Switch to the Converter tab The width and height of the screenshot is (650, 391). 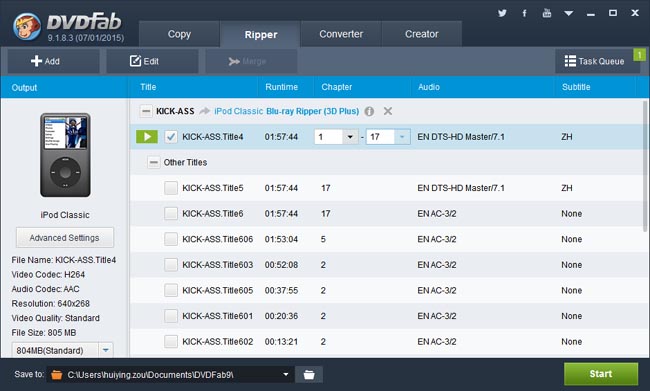click(x=341, y=34)
